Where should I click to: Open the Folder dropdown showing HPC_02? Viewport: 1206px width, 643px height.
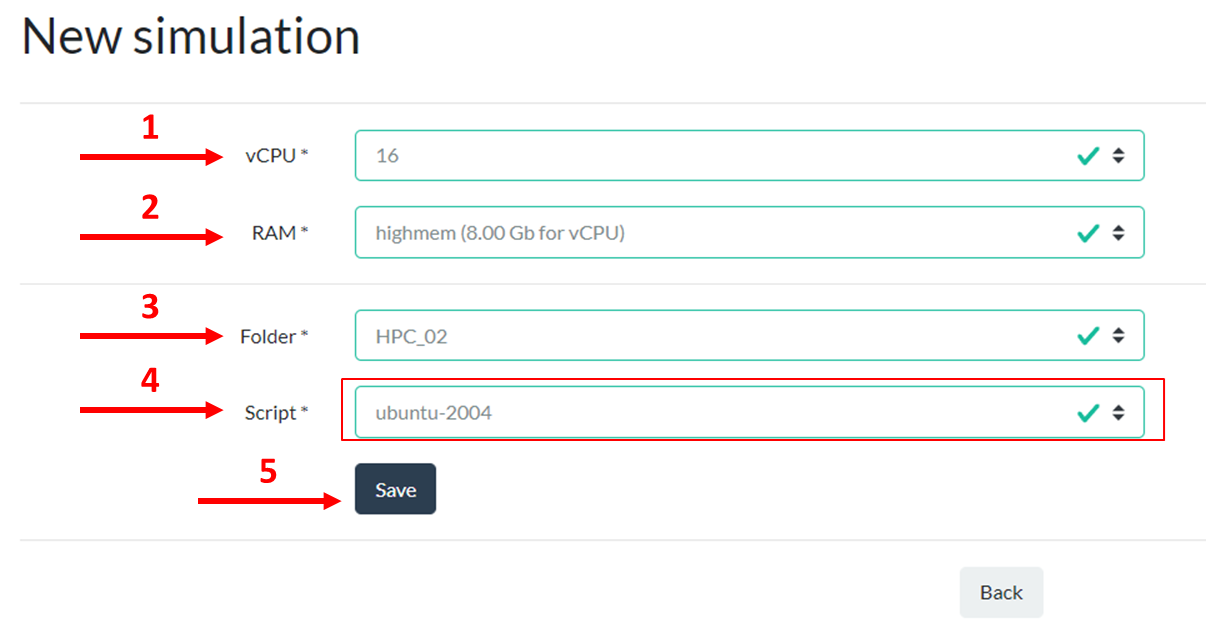700,335
